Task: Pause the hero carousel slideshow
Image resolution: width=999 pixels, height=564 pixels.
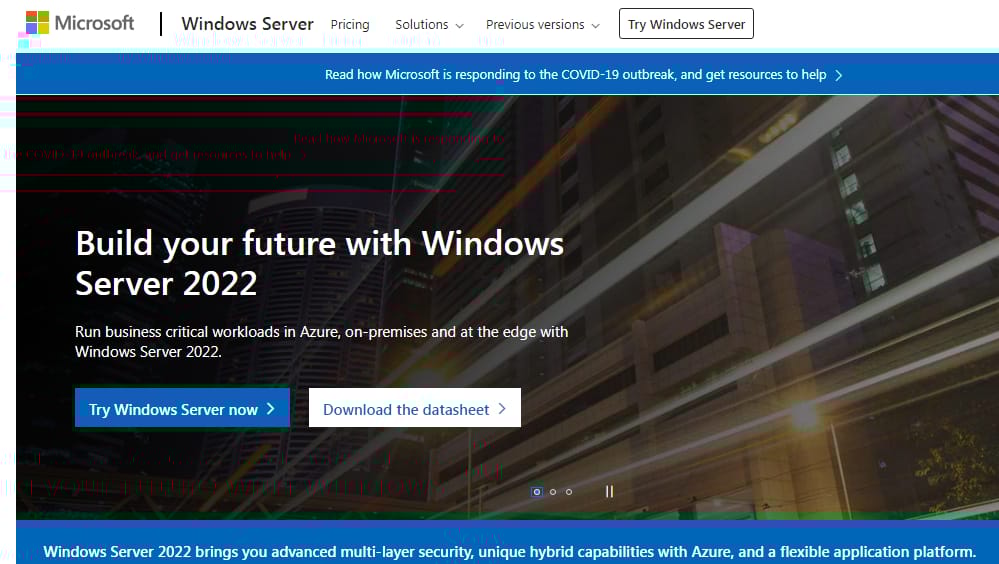Action: pyautogui.click(x=609, y=491)
